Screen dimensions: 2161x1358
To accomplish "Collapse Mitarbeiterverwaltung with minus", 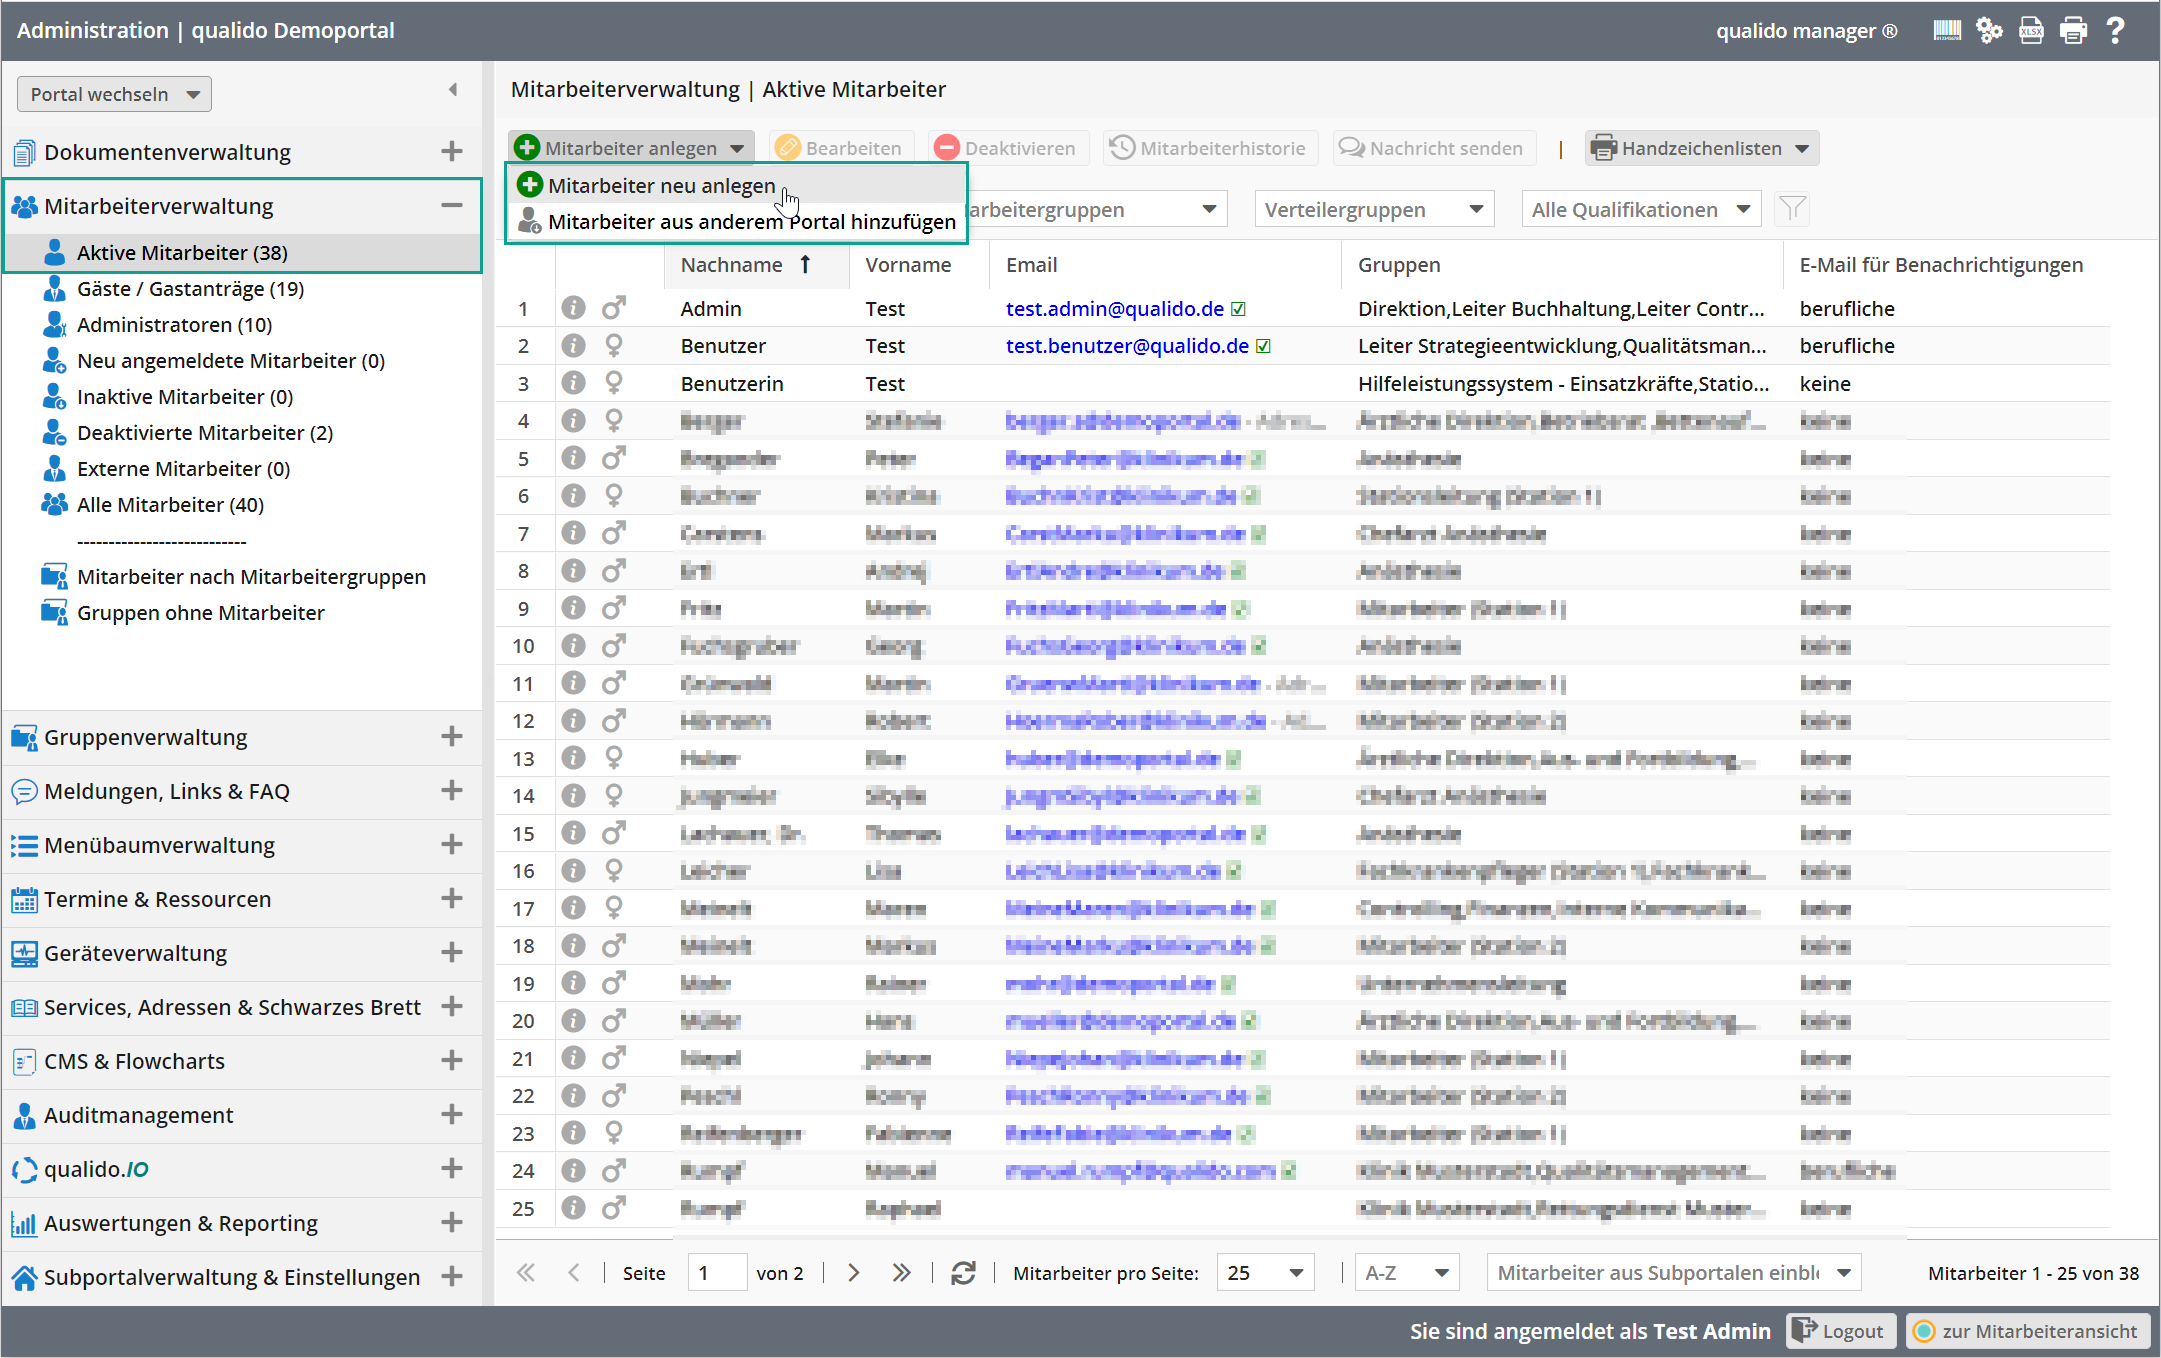I will (x=452, y=205).
